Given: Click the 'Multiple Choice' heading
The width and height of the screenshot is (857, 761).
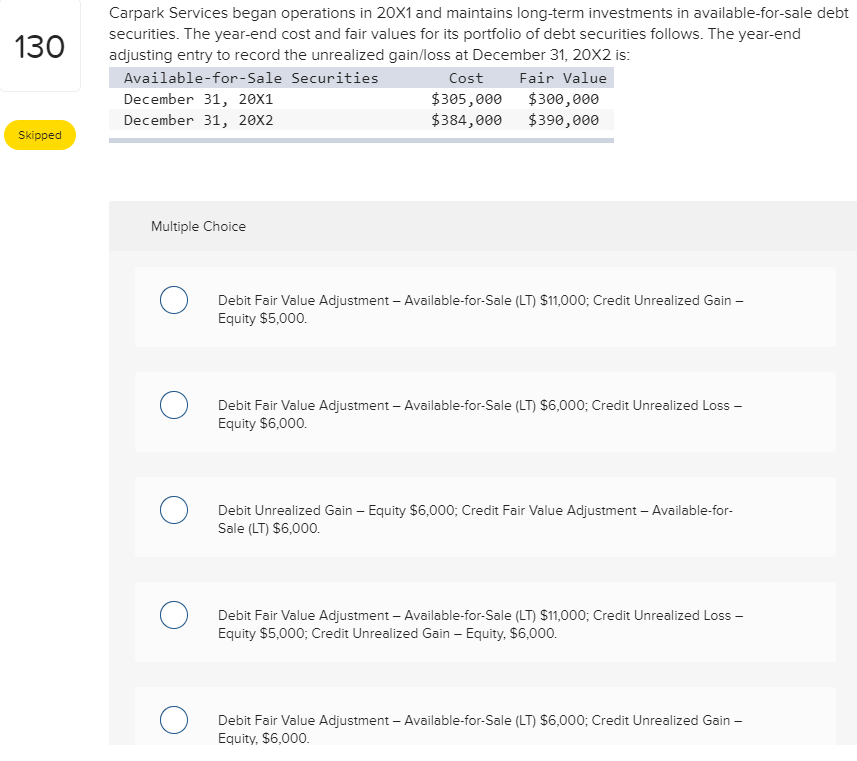Looking at the screenshot, I should (198, 226).
